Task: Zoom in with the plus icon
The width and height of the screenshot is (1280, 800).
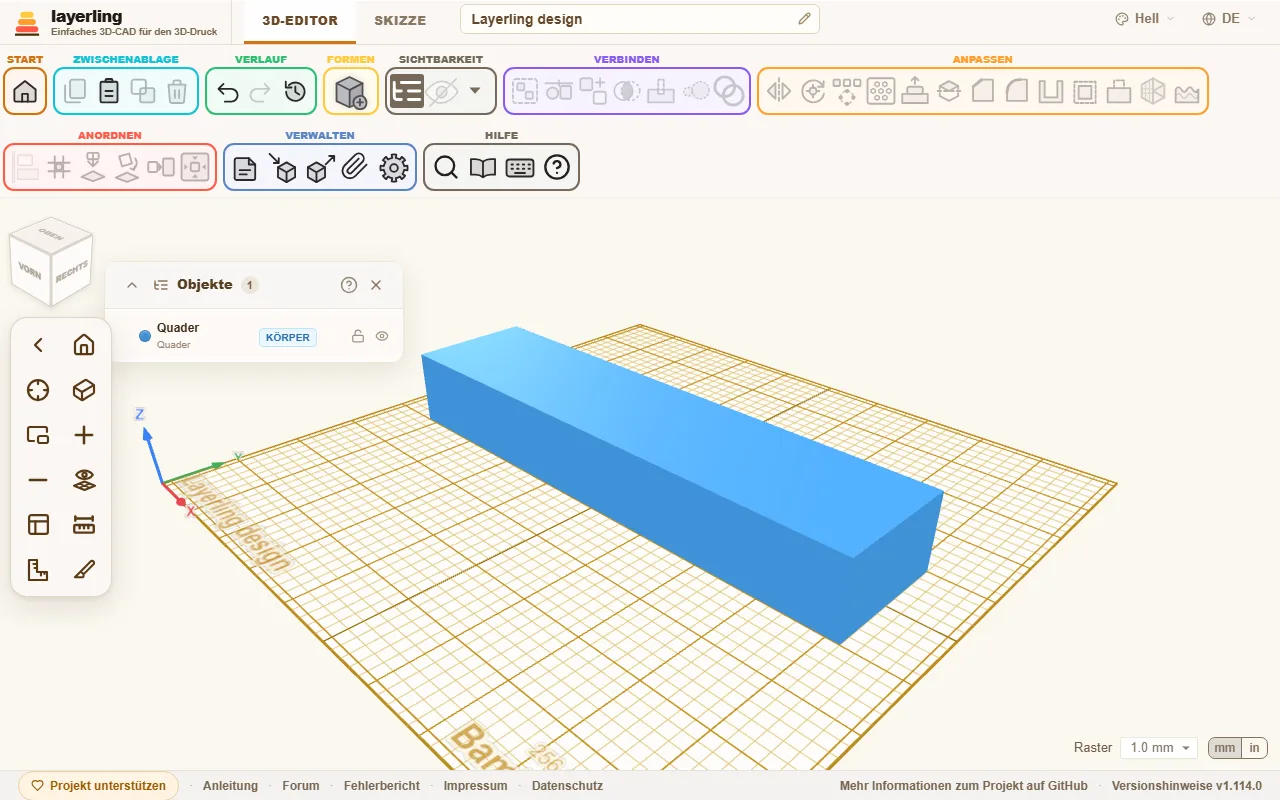Action: click(x=84, y=435)
